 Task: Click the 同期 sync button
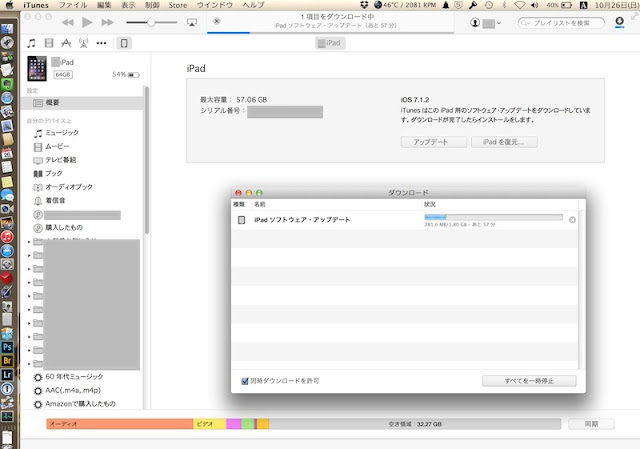point(591,424)
